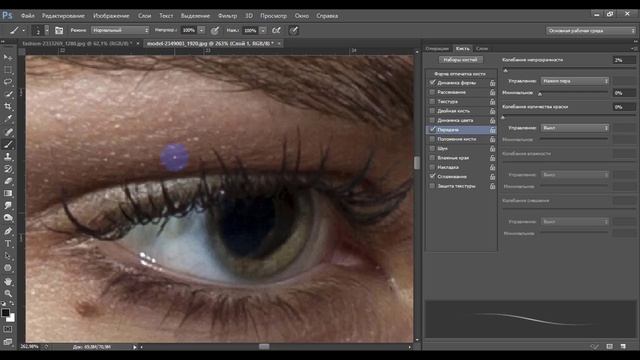The image size is (640, 360).
Task: Enable Текстура checkbox
Action: 432,101
